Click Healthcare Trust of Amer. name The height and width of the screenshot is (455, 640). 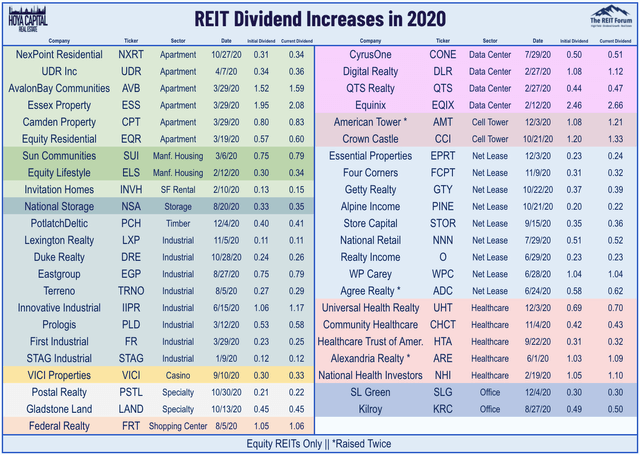pos(370,342)
